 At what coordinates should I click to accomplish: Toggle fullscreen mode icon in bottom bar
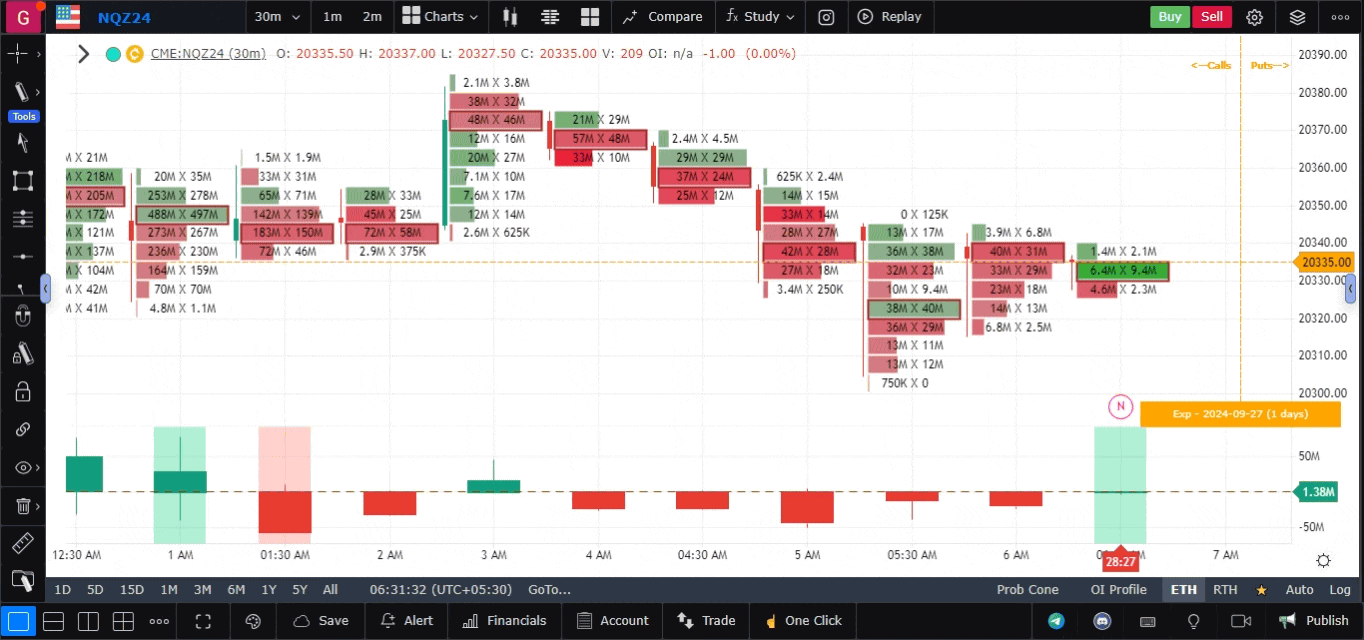tap(203, 621)
